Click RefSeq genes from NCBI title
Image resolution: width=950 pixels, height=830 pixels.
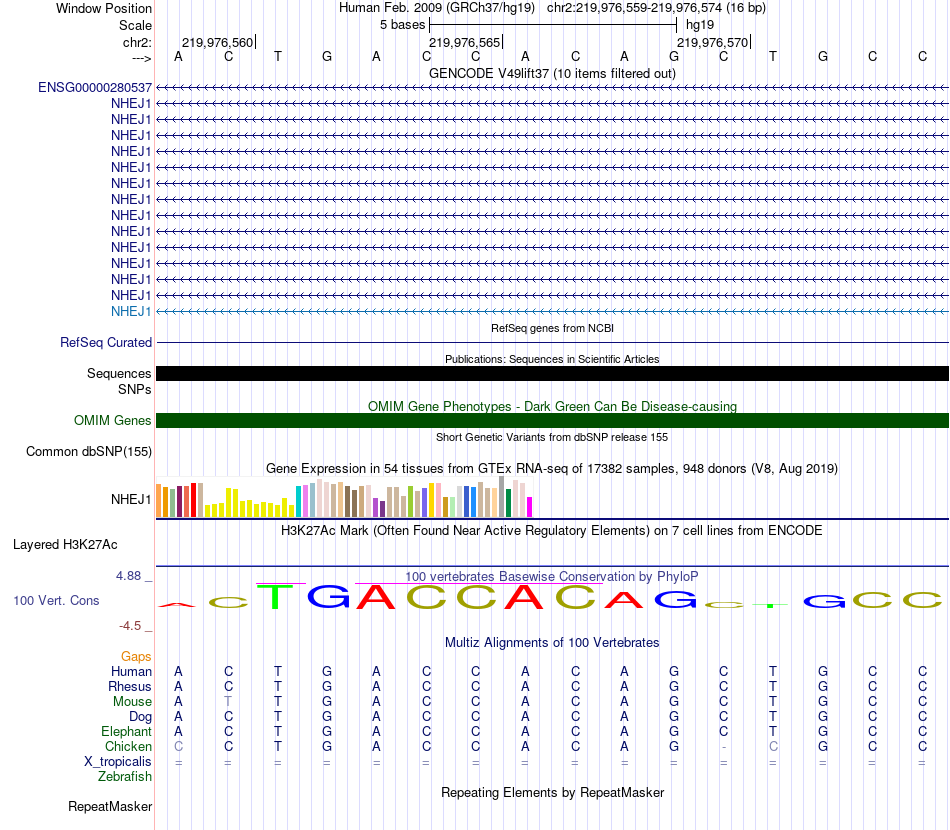pos(553,328)
